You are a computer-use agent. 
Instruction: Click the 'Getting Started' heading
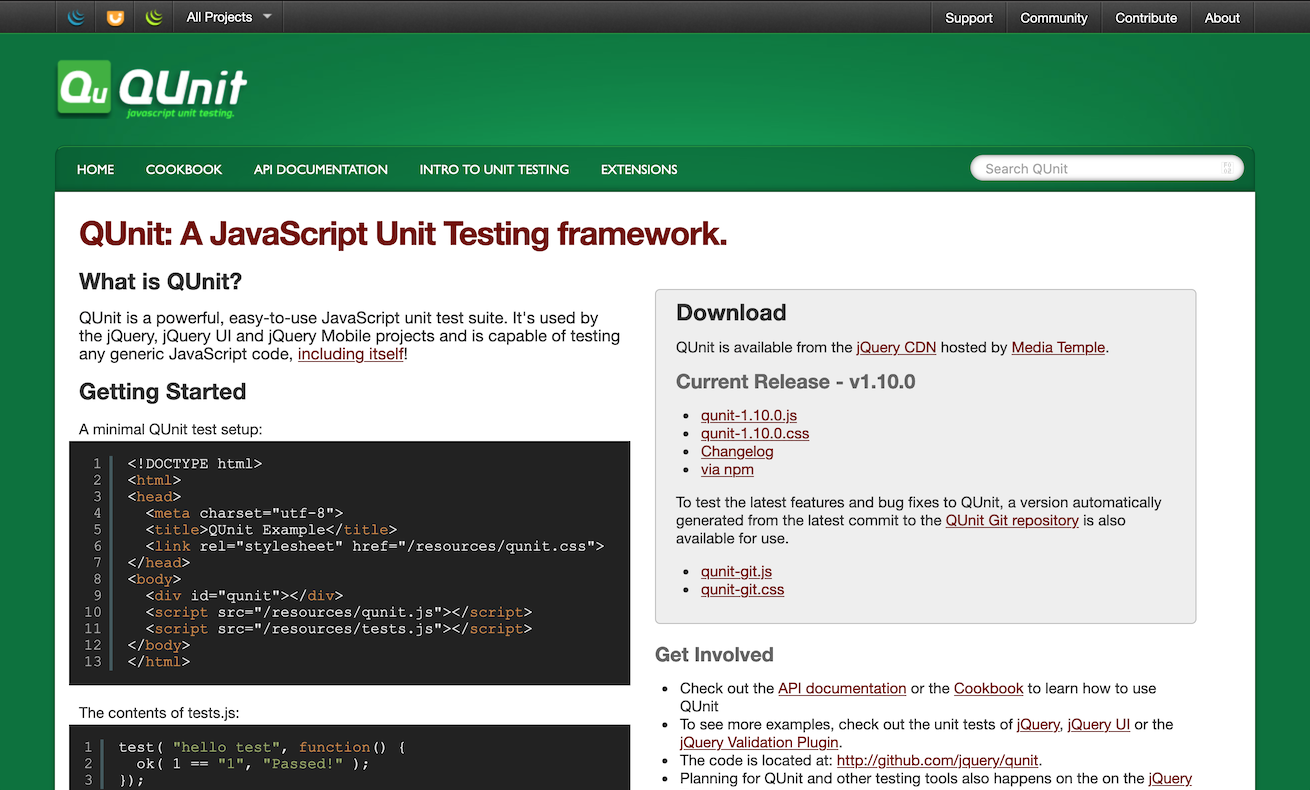[x=163, y=391]
